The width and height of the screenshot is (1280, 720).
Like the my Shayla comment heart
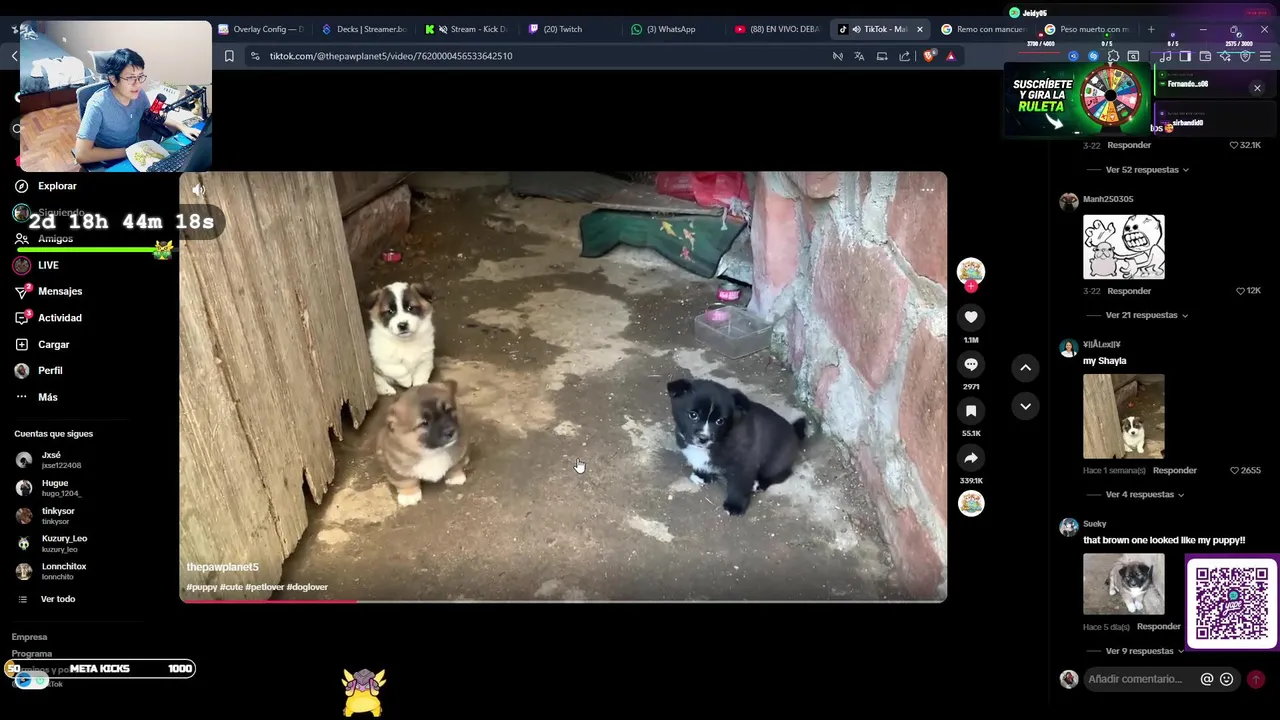[x=1234, y=470]
